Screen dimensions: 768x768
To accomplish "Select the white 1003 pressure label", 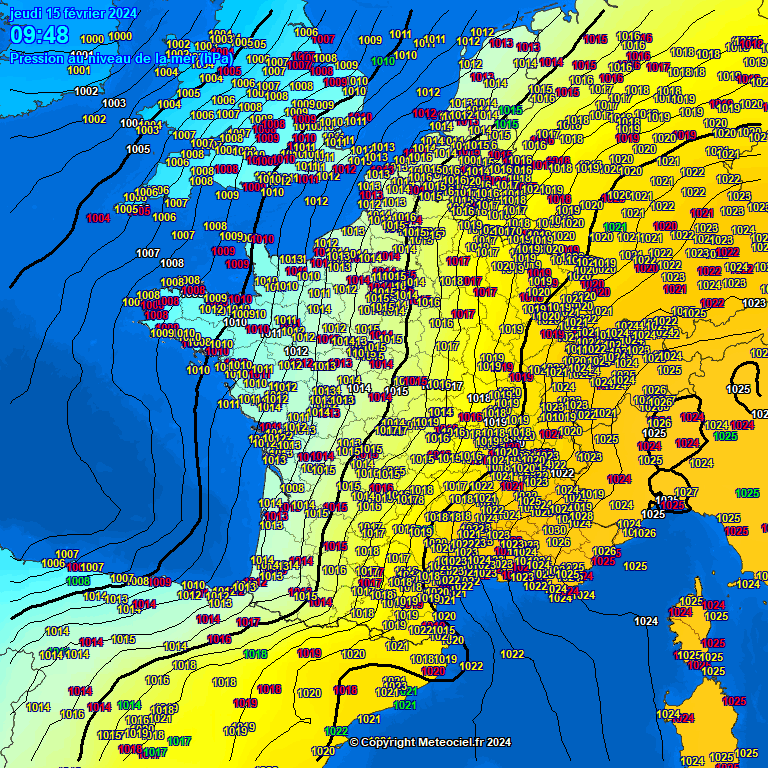I will coord(114,103).
